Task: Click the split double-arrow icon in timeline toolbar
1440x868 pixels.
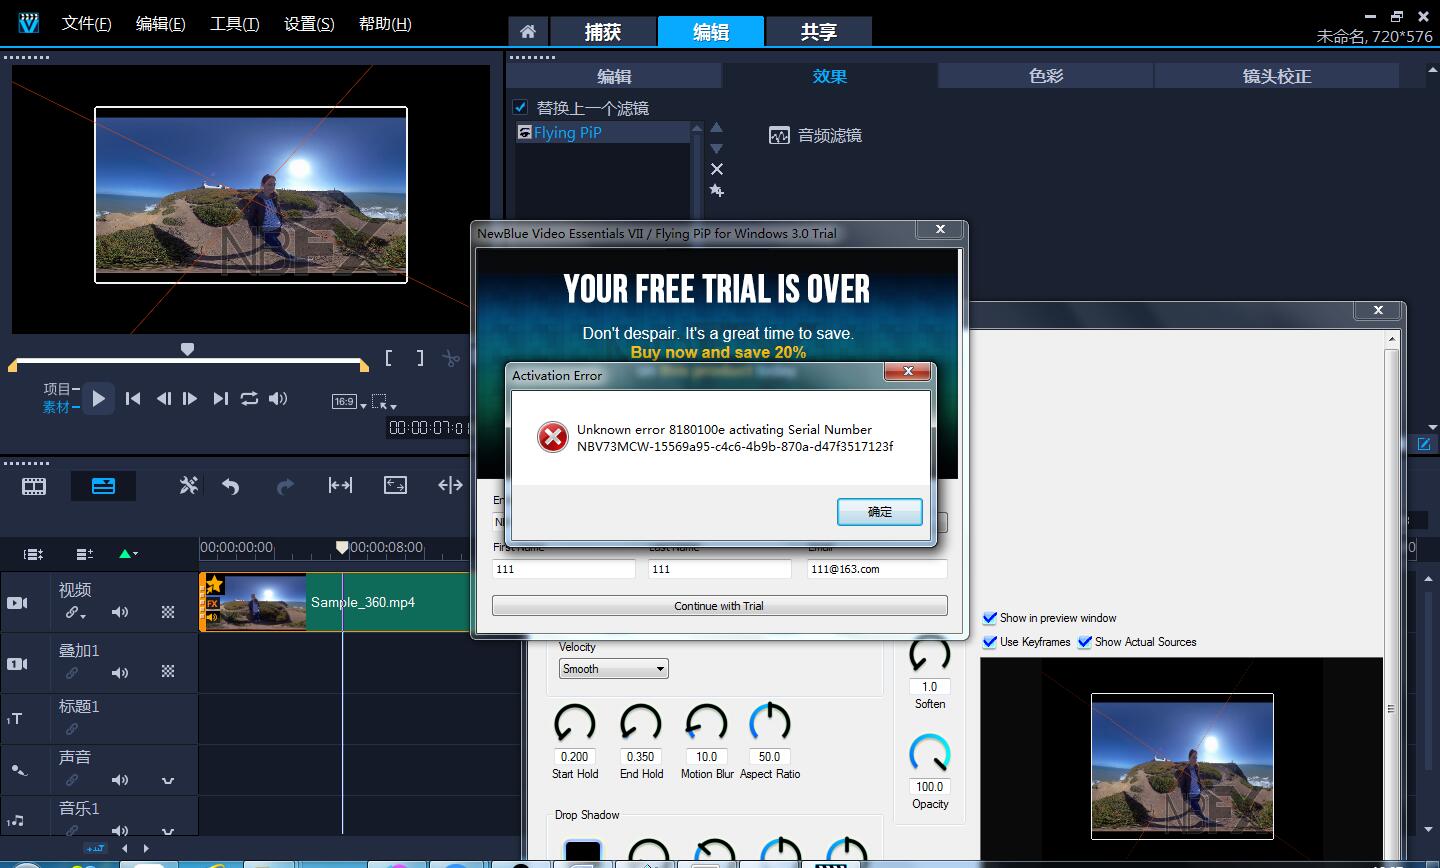Action: (450, 485)
